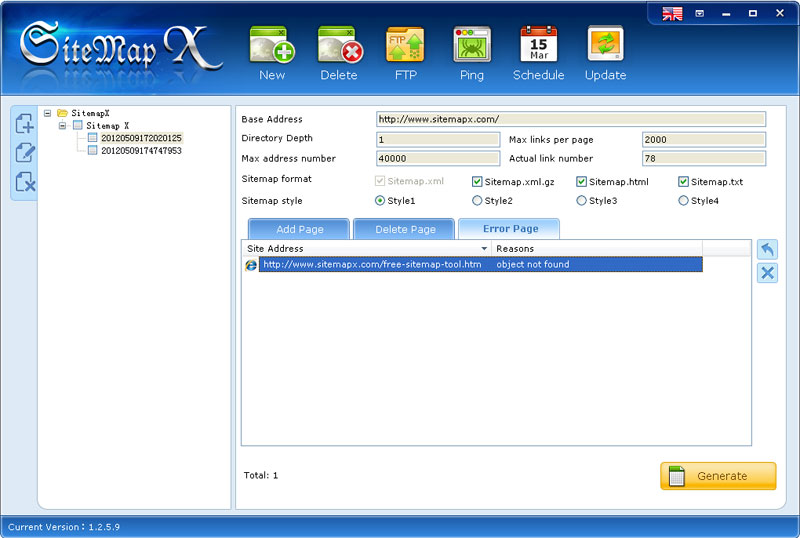Click the Base Address input field
800x538 pixels.
(571, 119)
